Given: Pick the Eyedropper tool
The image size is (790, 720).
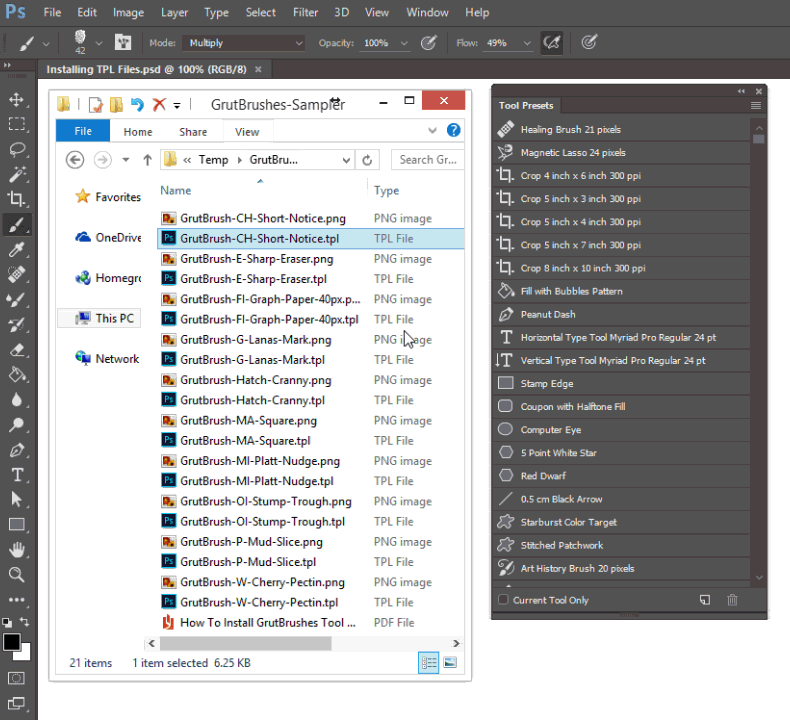Looking at the screenshot, I should pos(16,250).
